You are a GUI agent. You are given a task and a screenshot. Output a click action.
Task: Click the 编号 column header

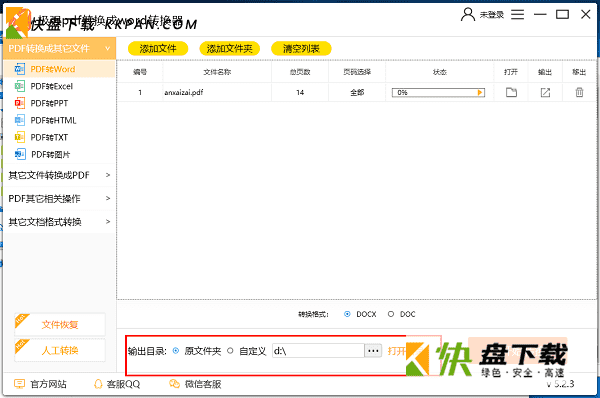point(140,72)
